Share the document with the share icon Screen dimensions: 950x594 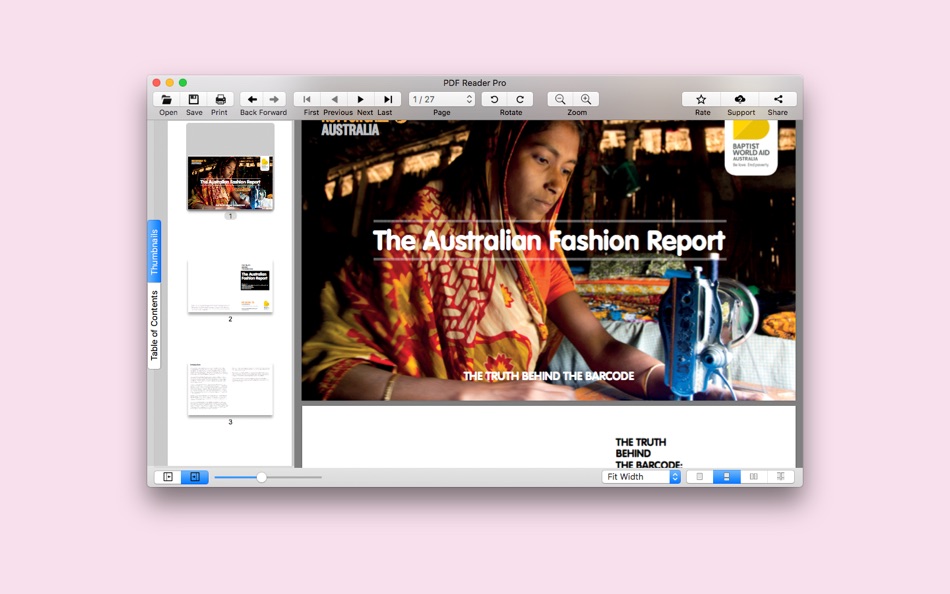(x=778, y=99)
